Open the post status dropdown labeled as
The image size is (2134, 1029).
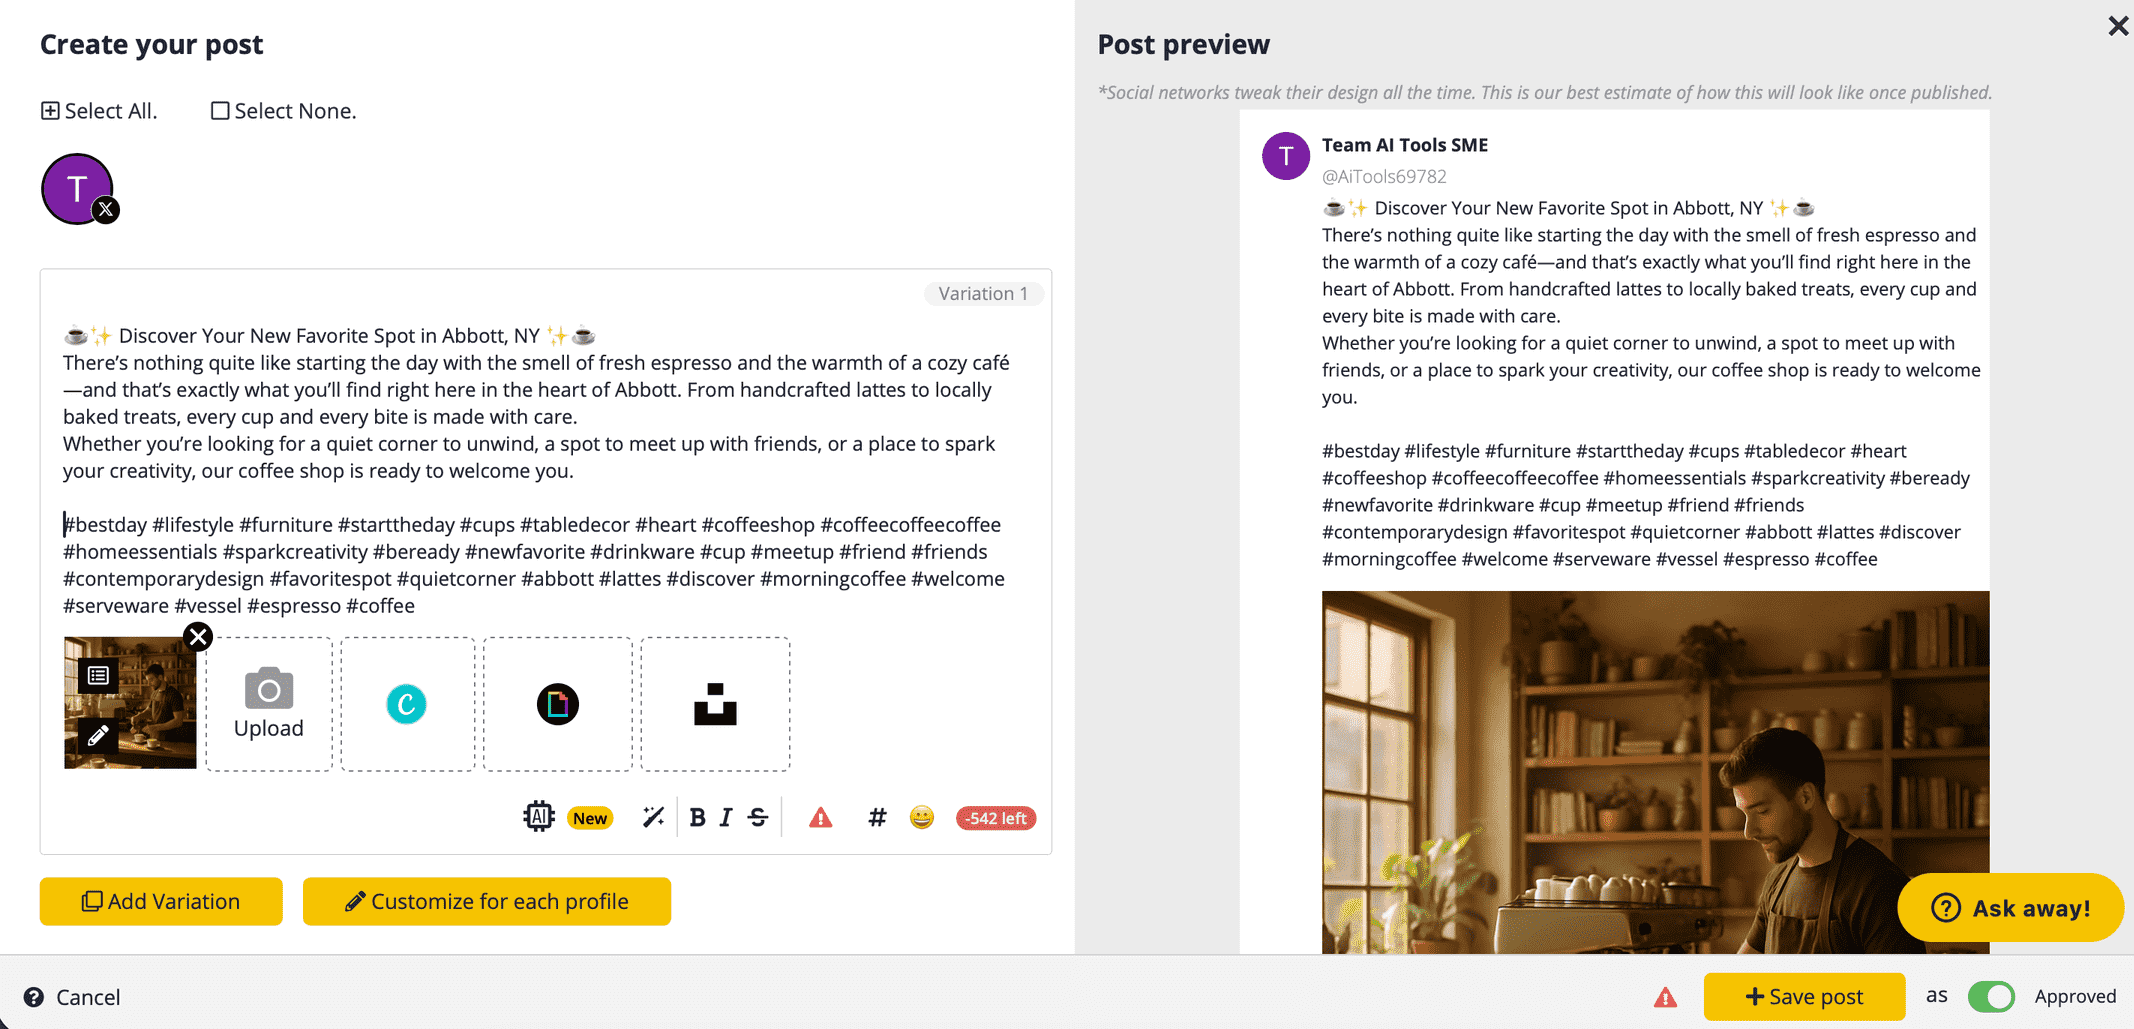(1936, 996)
